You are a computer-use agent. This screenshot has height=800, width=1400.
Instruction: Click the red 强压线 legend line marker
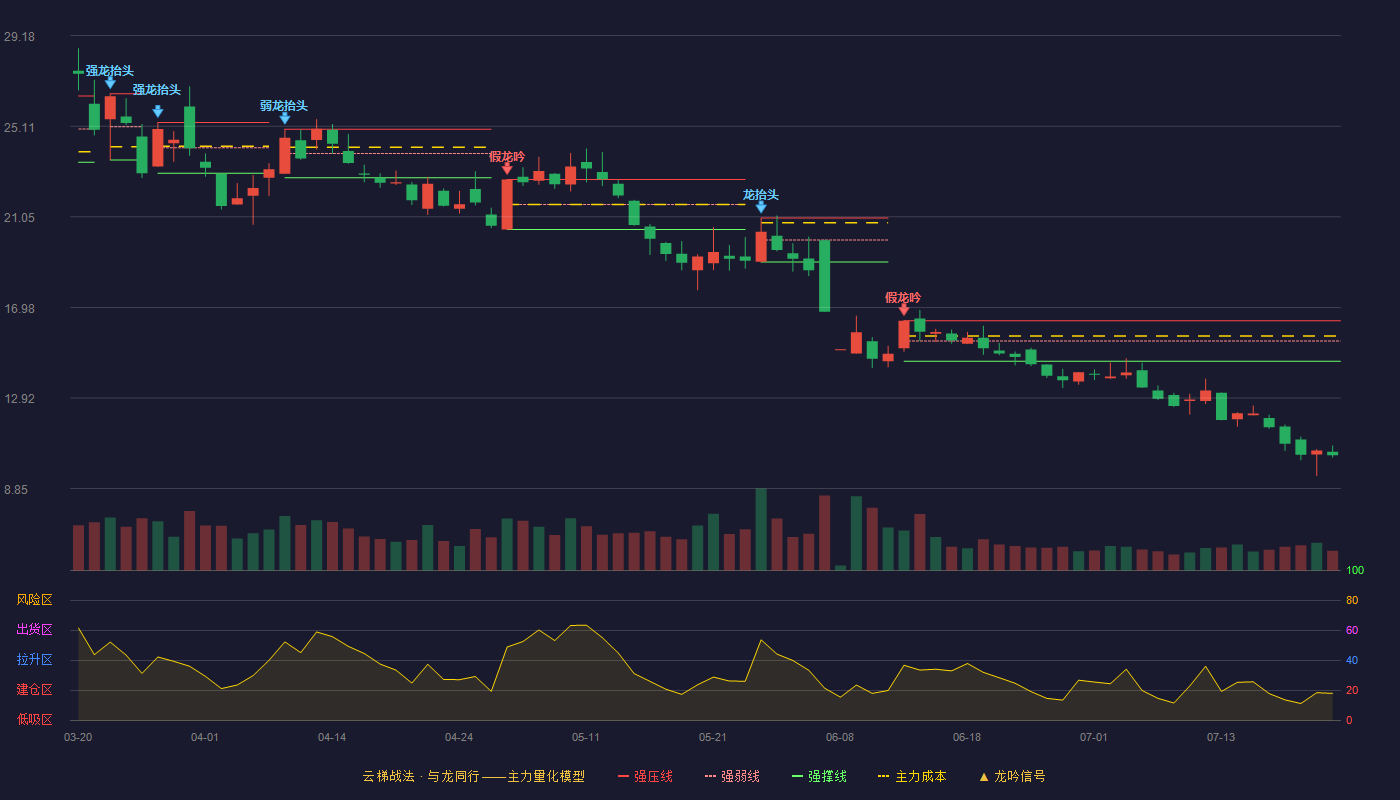(x=623, y=776)
